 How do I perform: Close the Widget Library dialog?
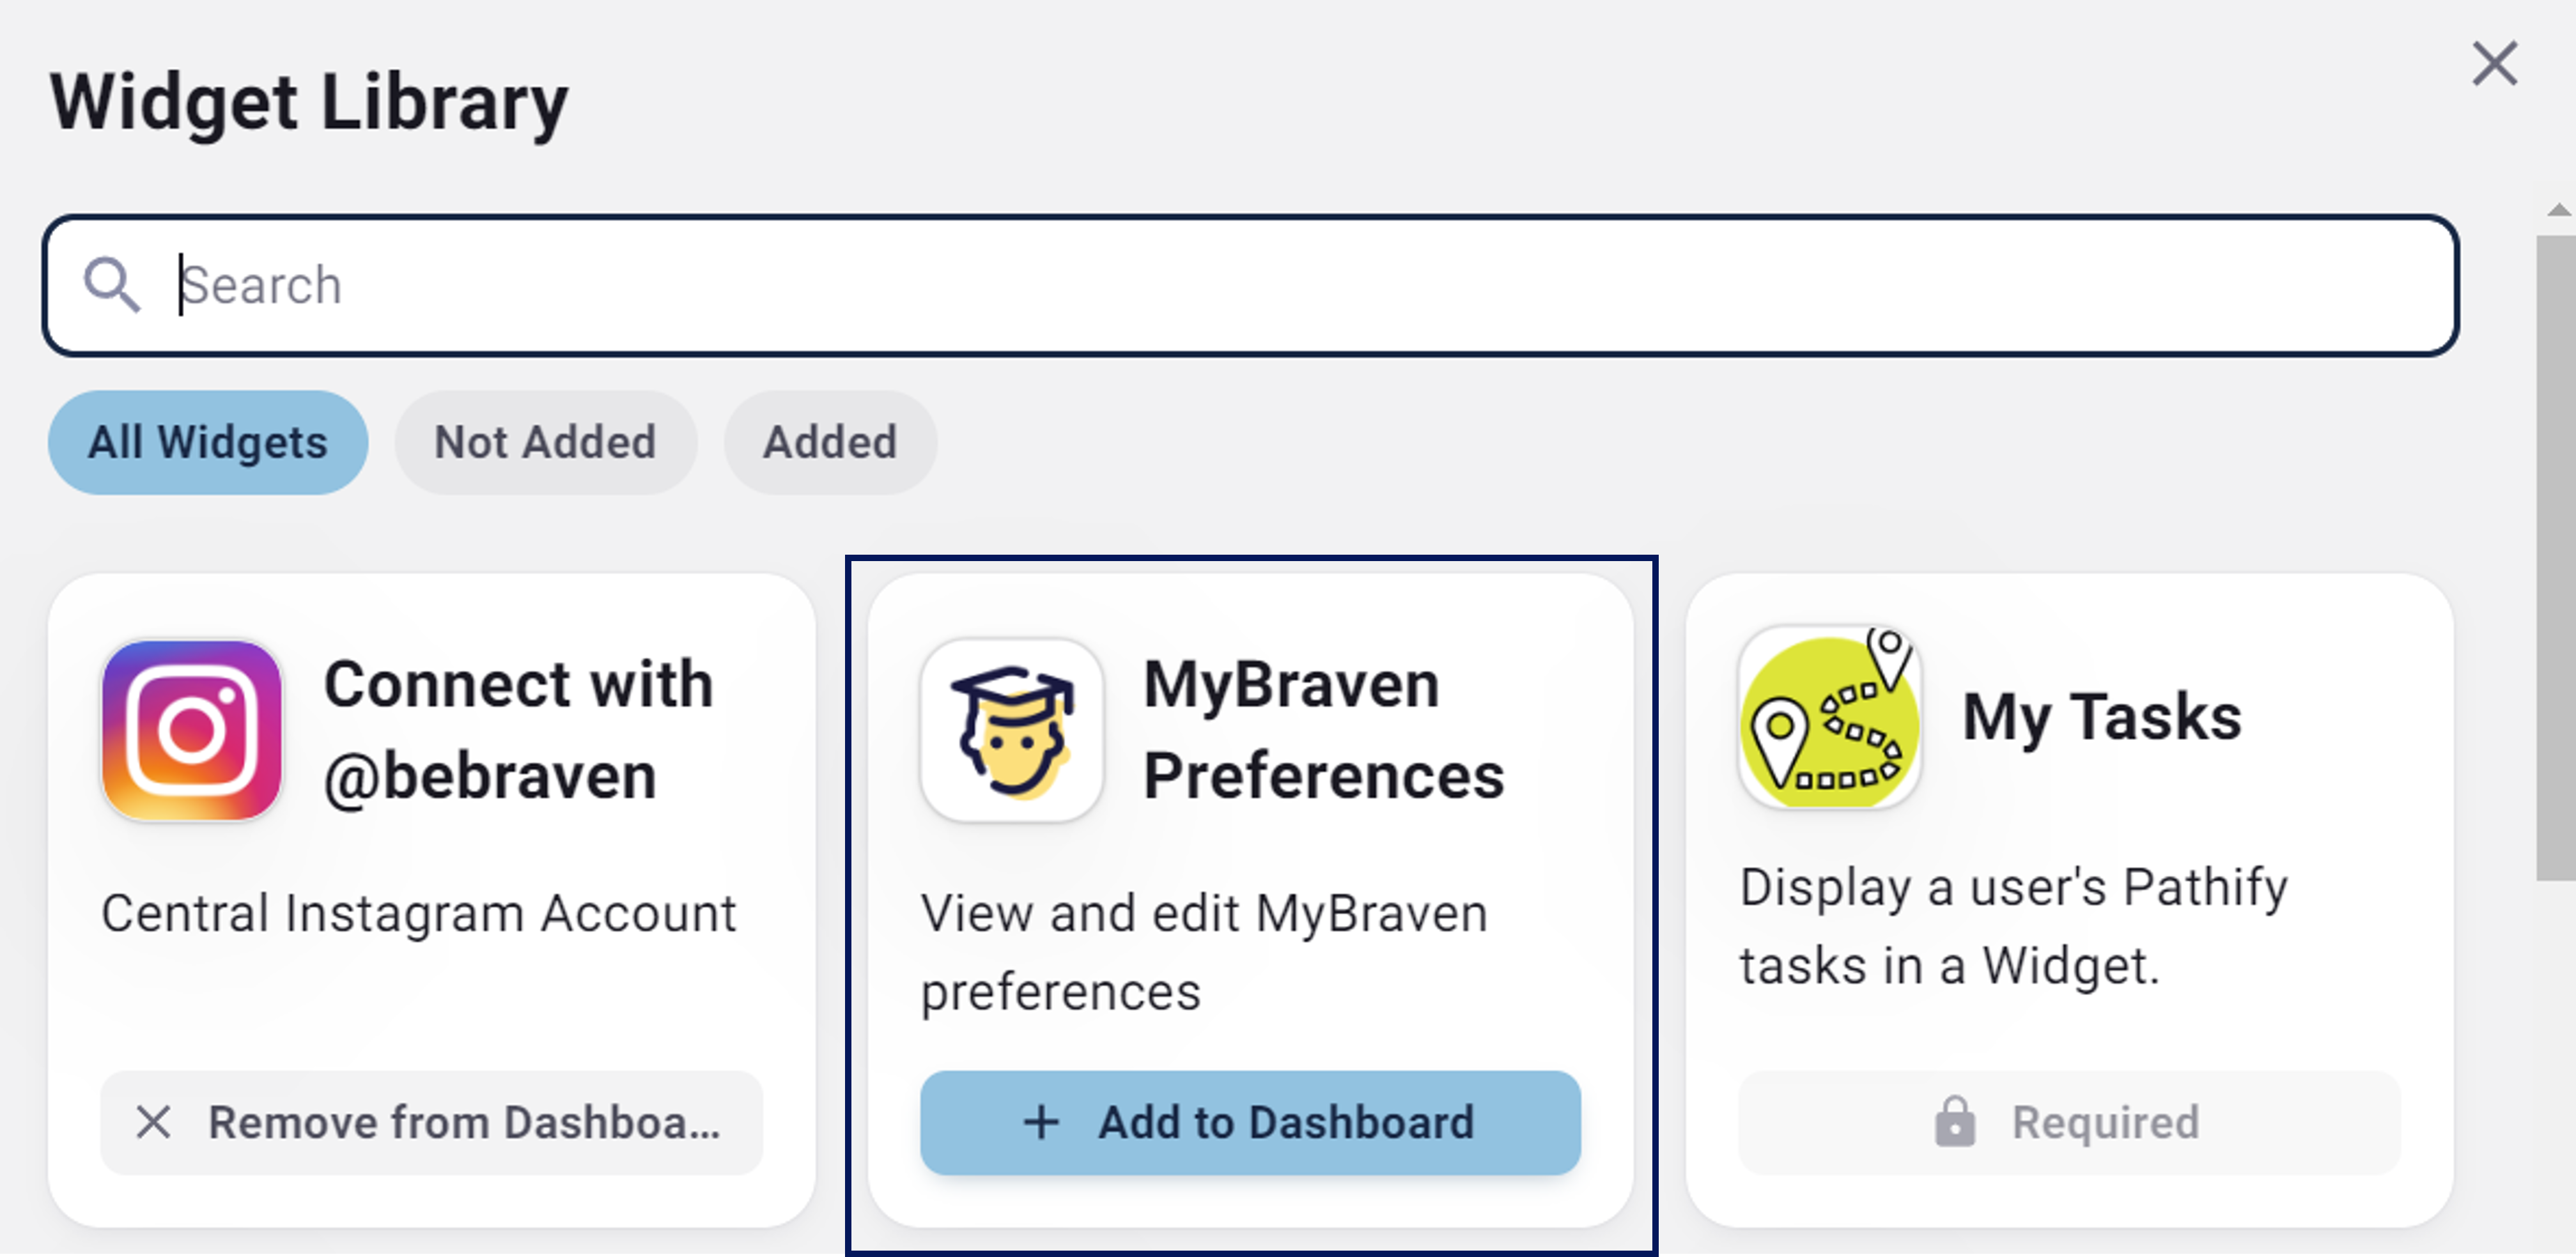pyautogui.click(x=2494, y=65)
